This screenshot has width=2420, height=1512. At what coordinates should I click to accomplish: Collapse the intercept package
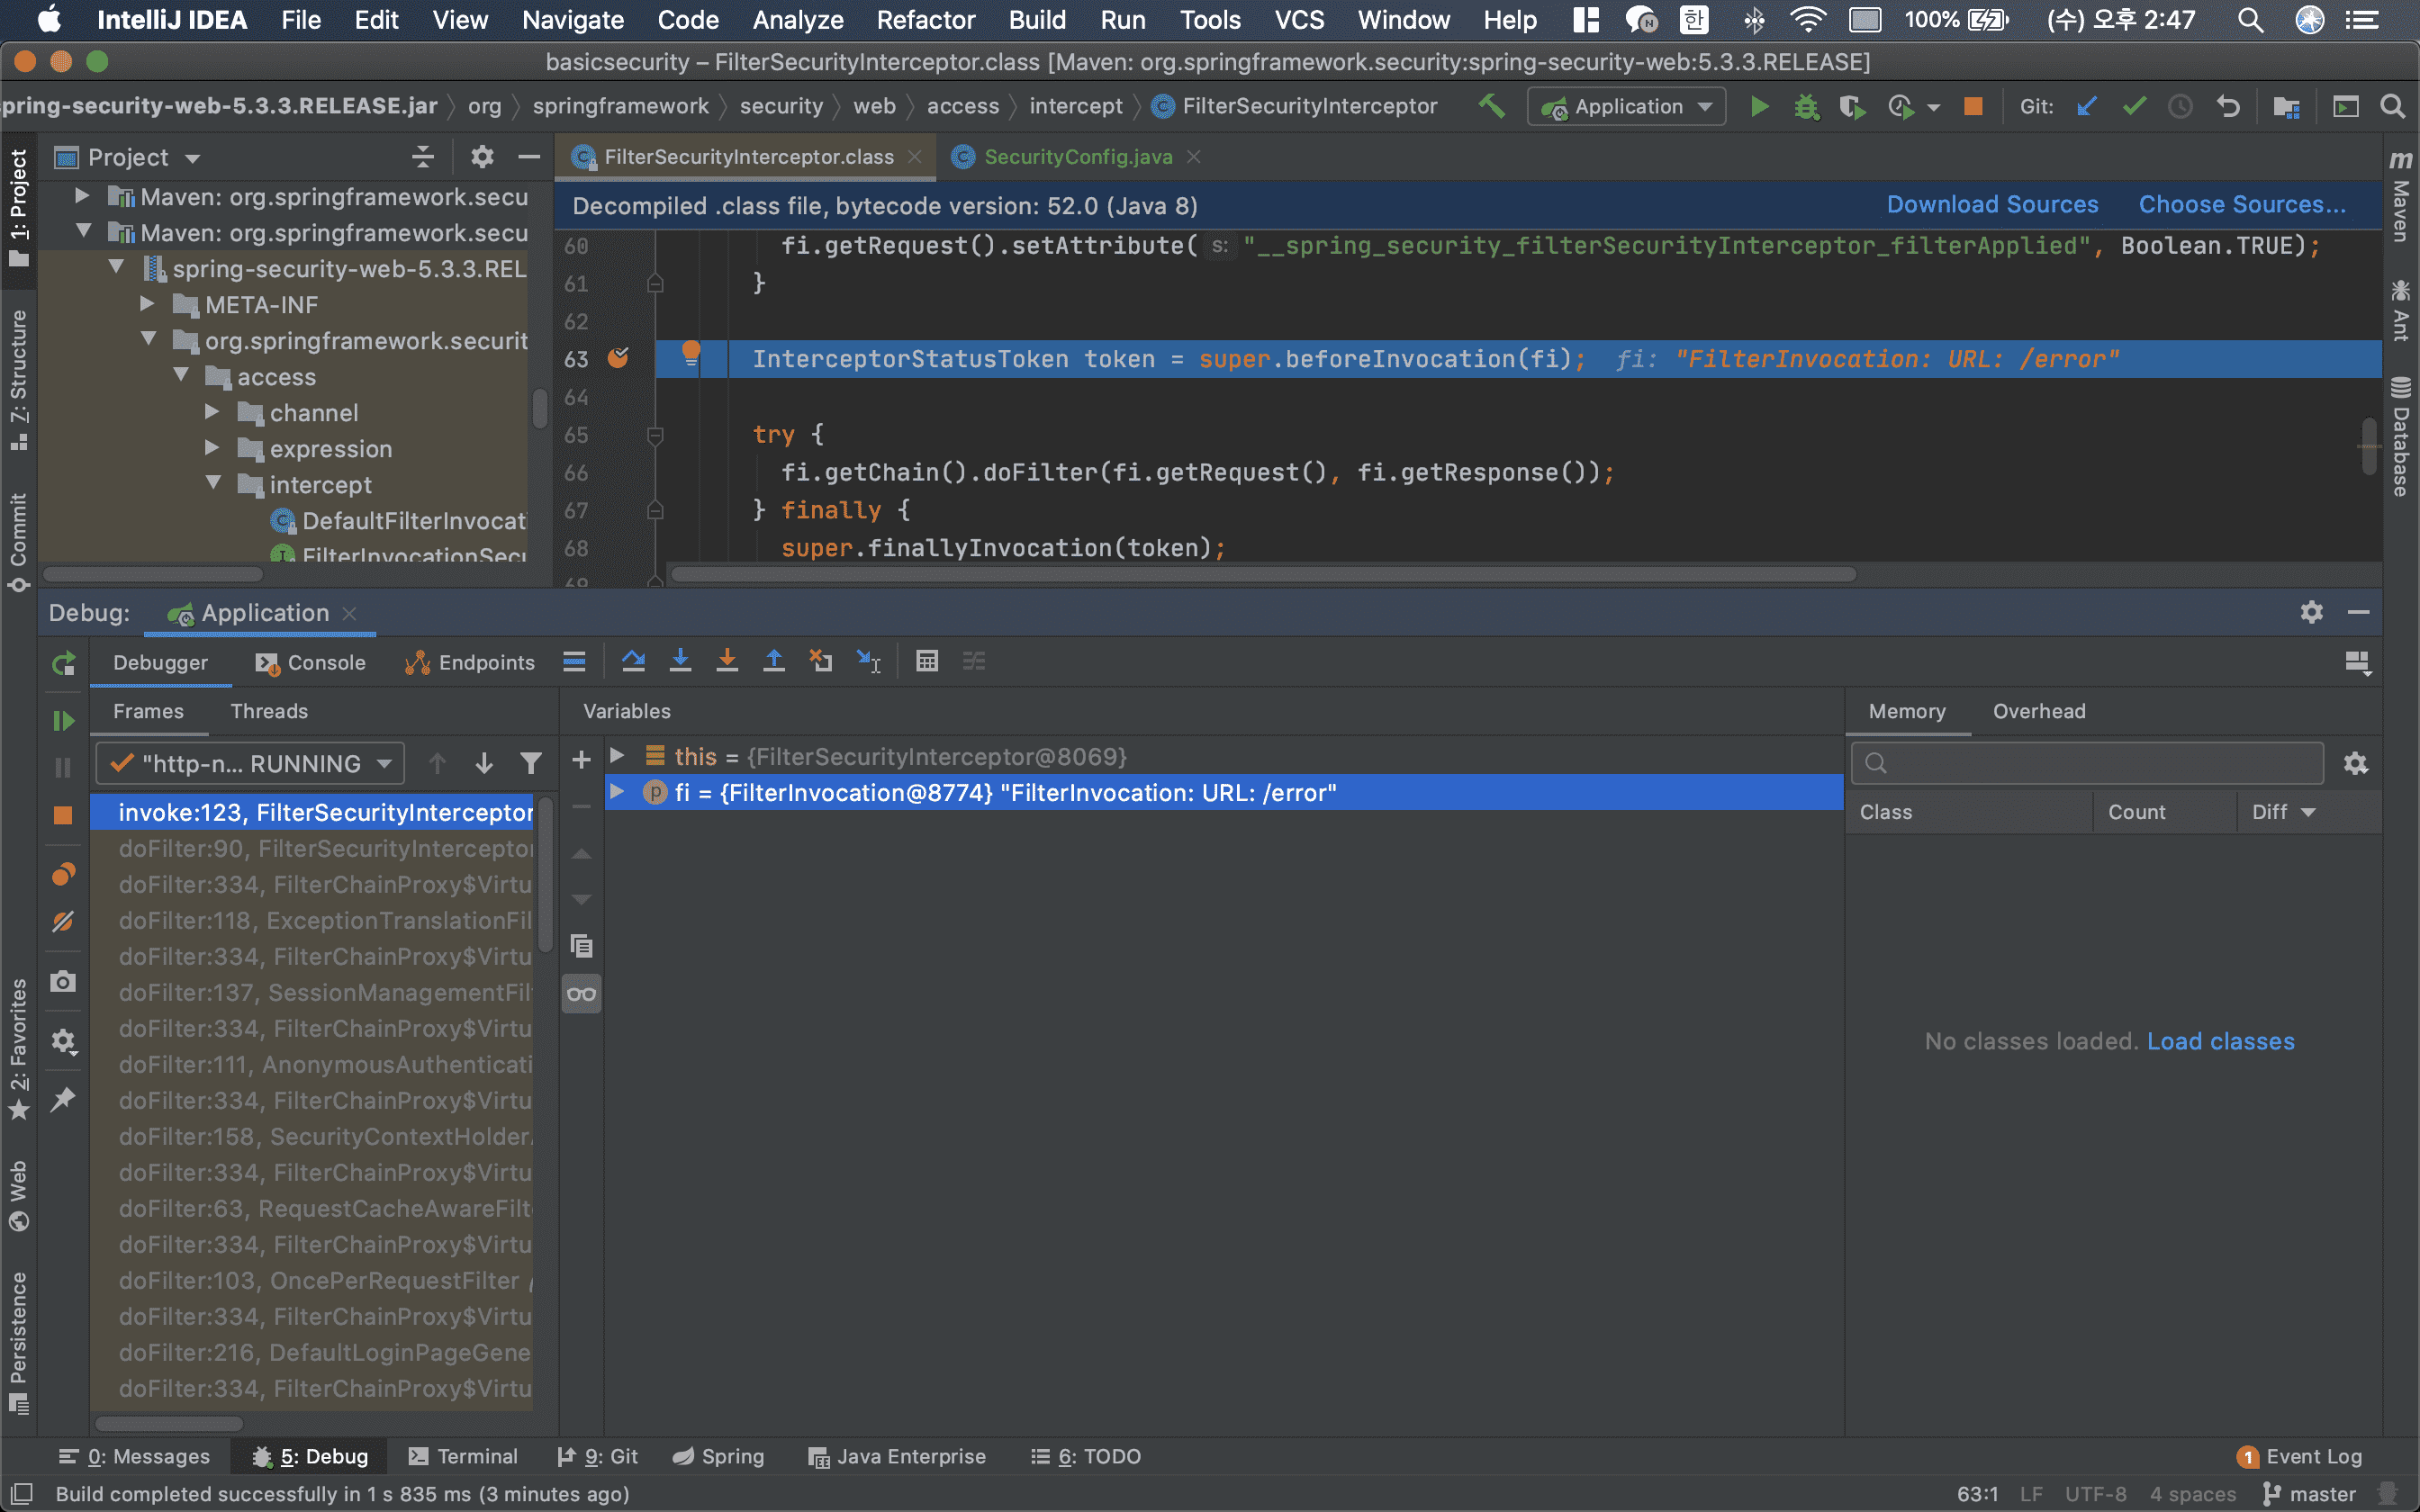point(212,484)
